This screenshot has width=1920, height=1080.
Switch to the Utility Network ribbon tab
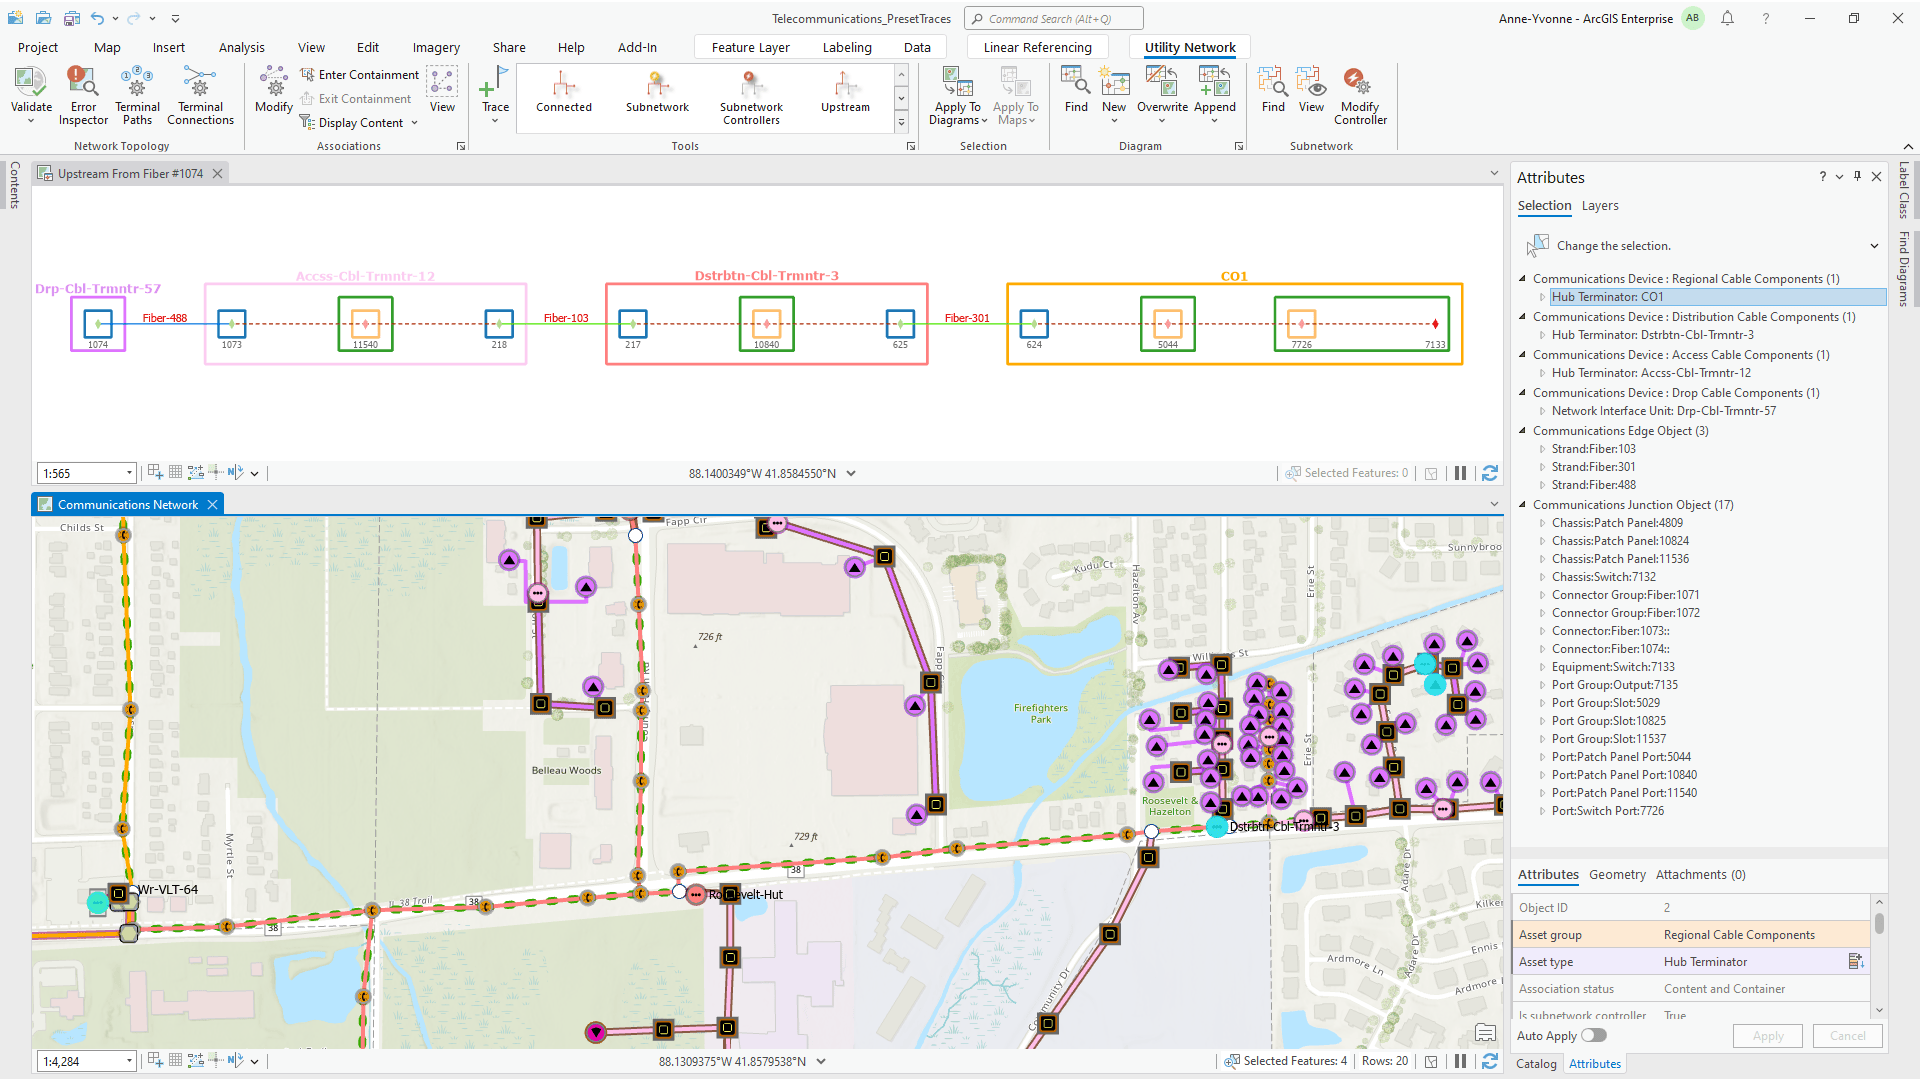pos(1189,47)
